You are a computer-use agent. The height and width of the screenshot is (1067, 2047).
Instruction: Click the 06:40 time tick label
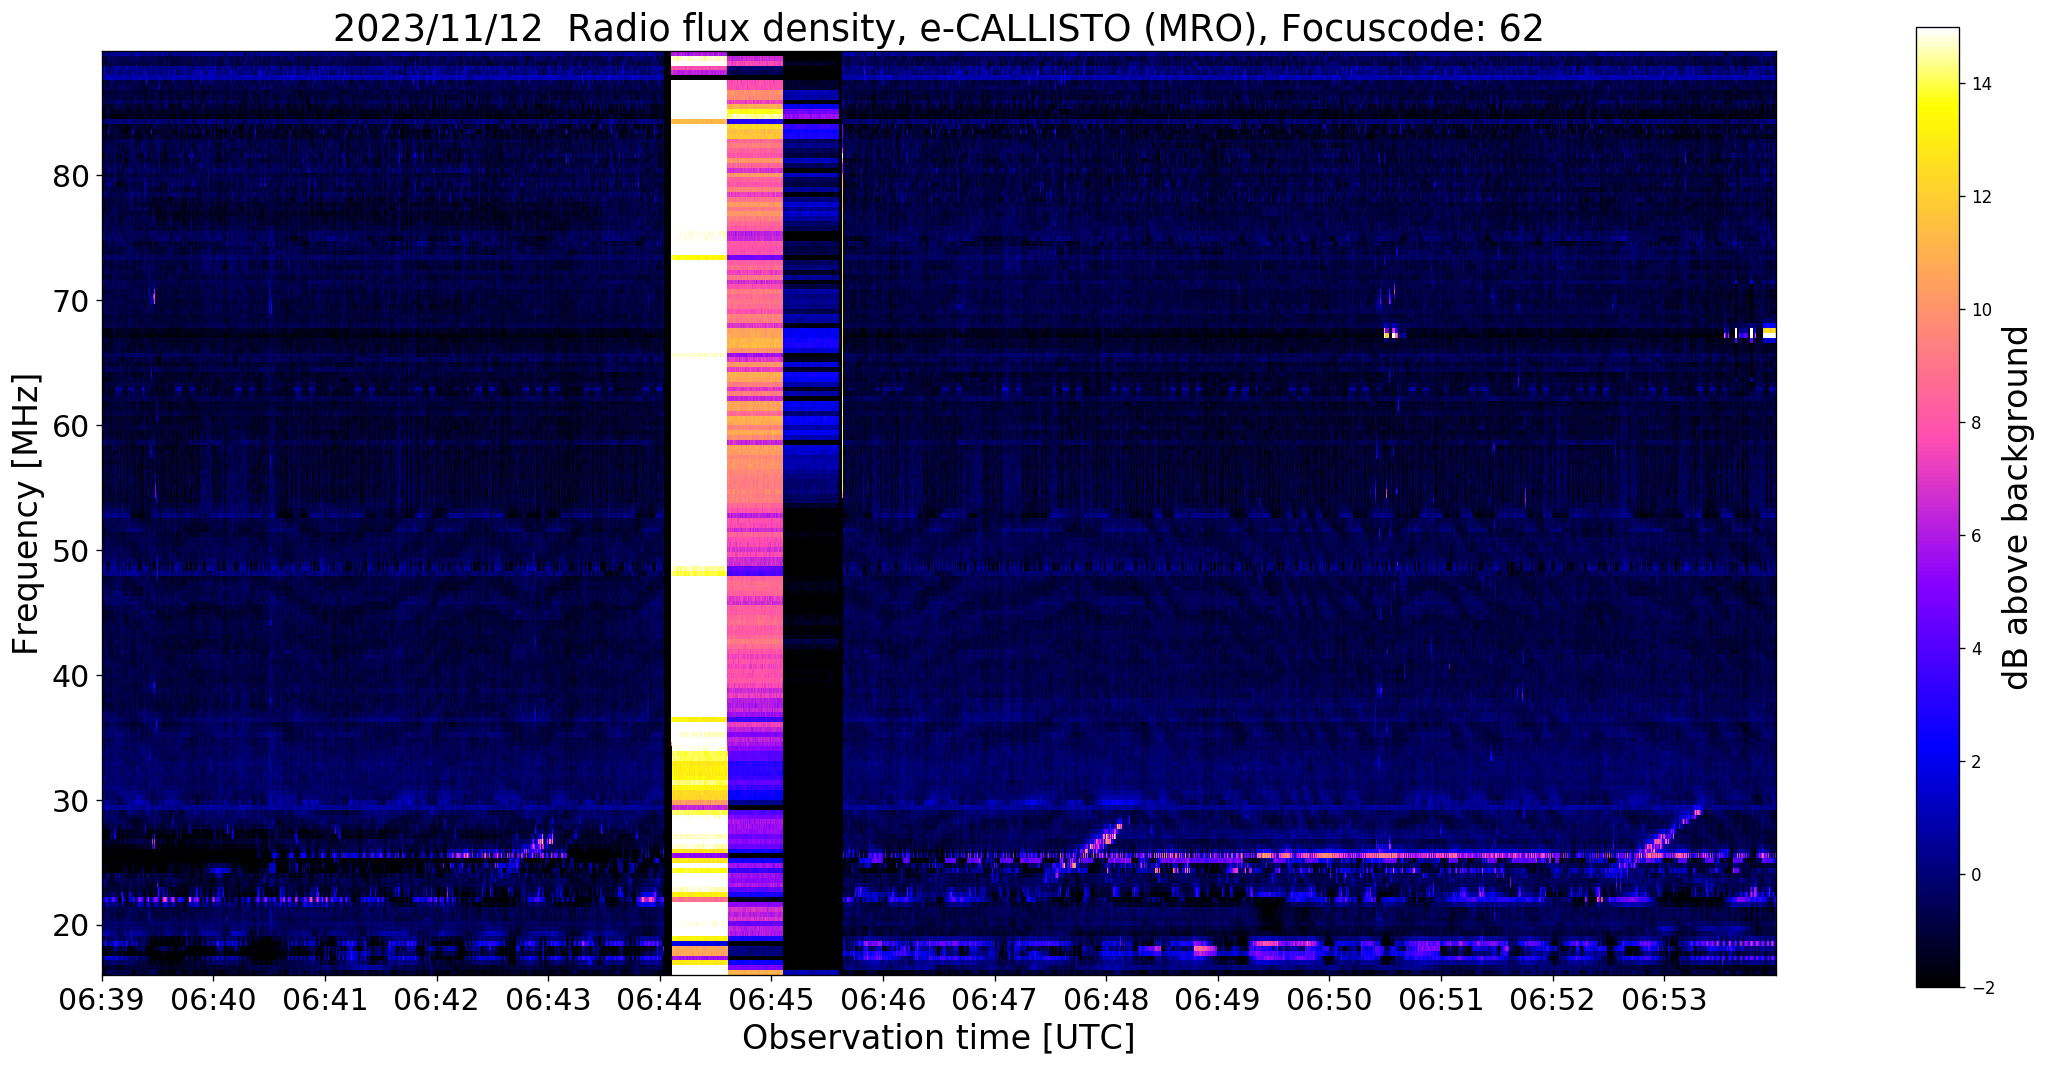coord(213,999)
